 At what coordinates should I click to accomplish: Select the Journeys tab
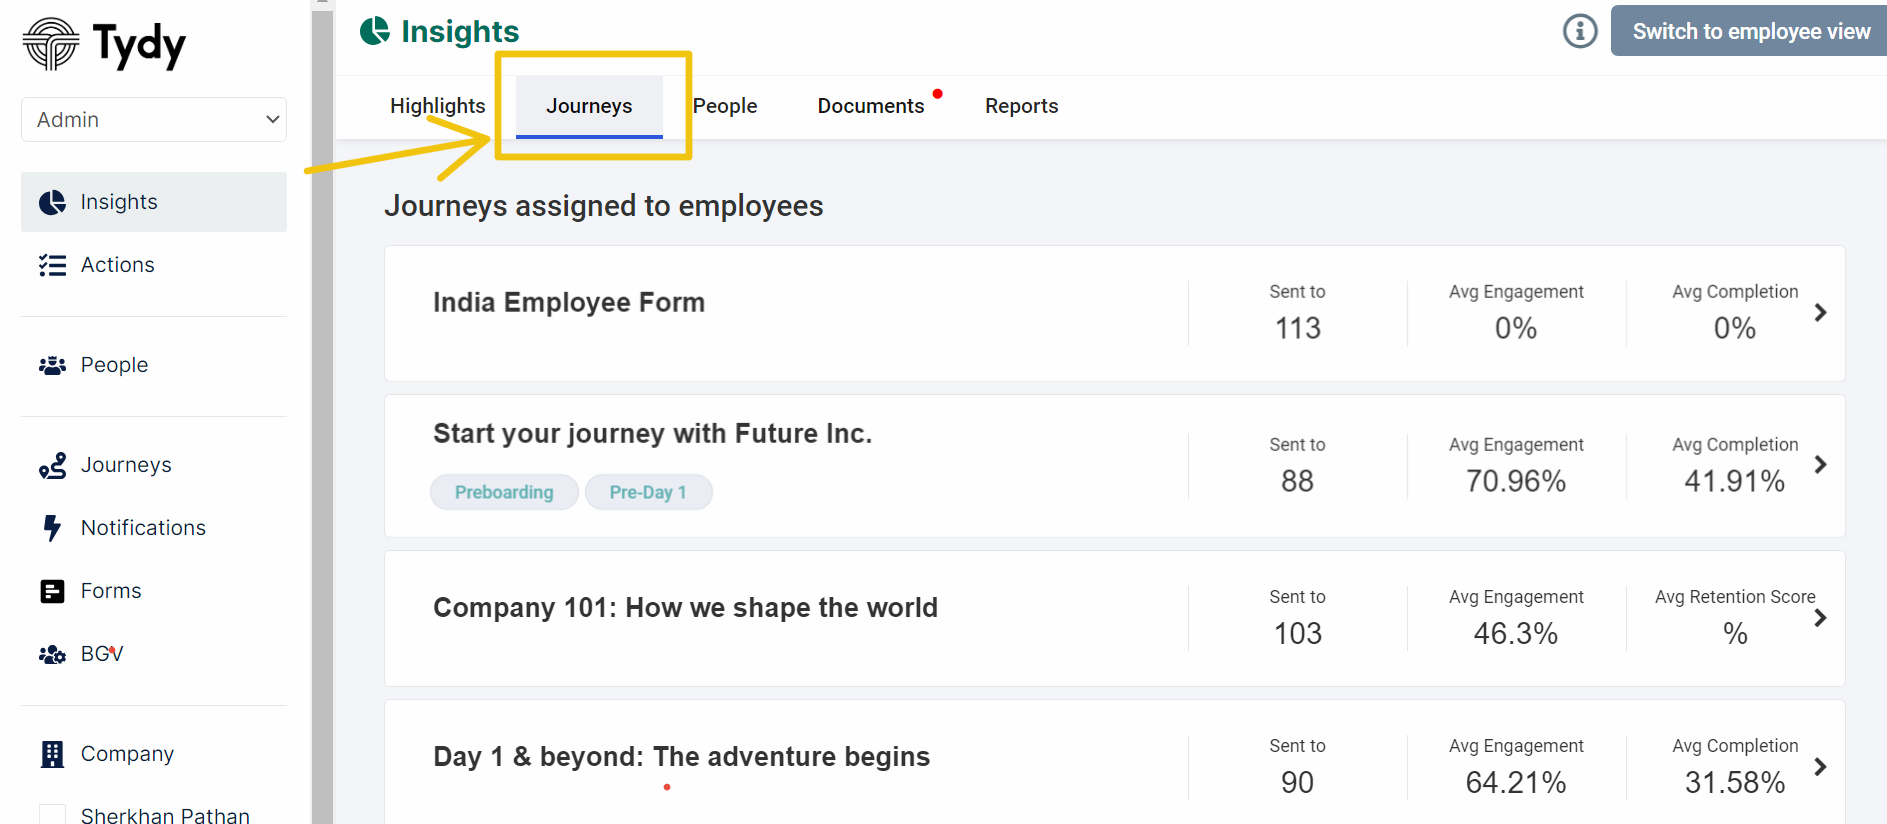(x=589, y=106)
